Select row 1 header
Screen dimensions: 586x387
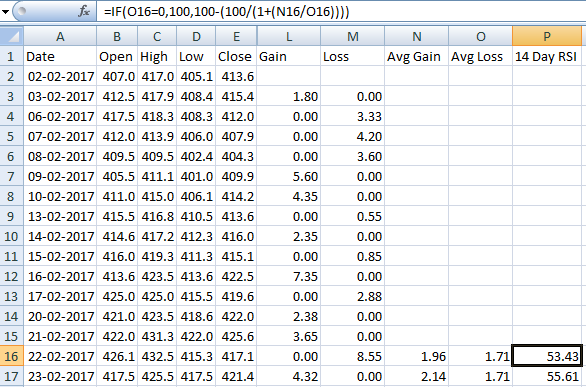pos(12,56)
